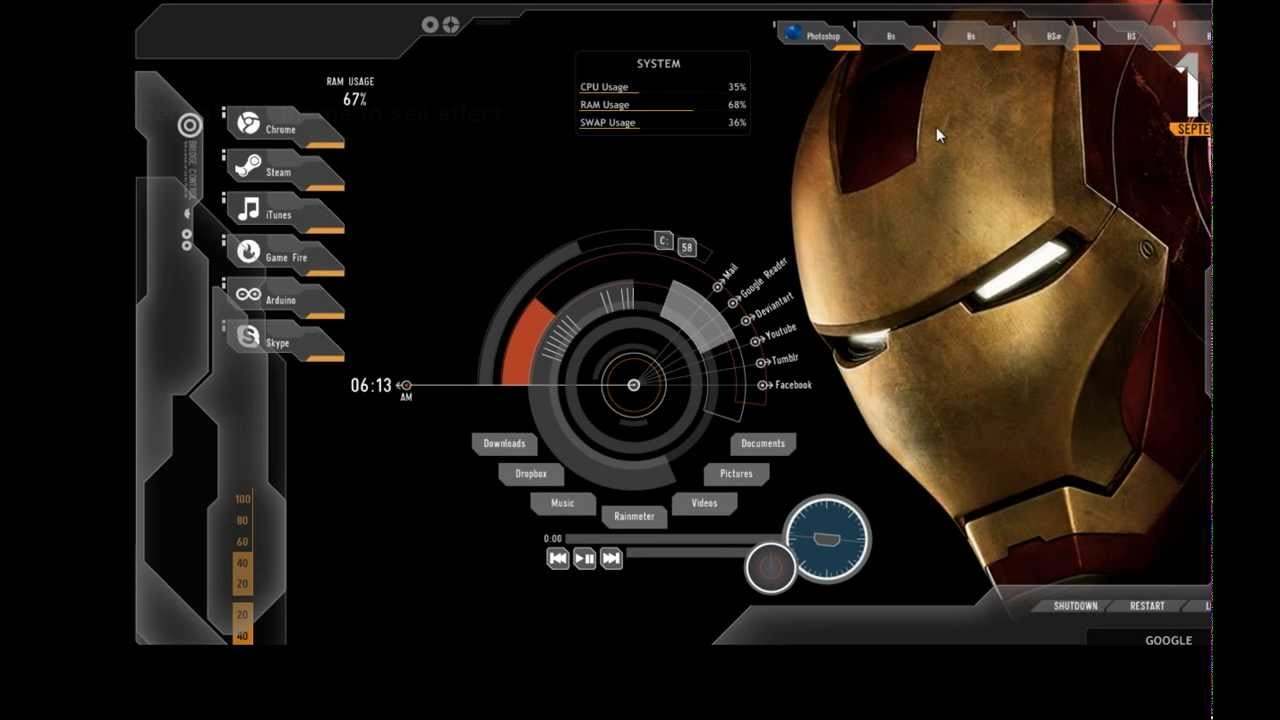1280x720 pixels.
Task: Start Skype from the launcher list
Action: point(284,341)
